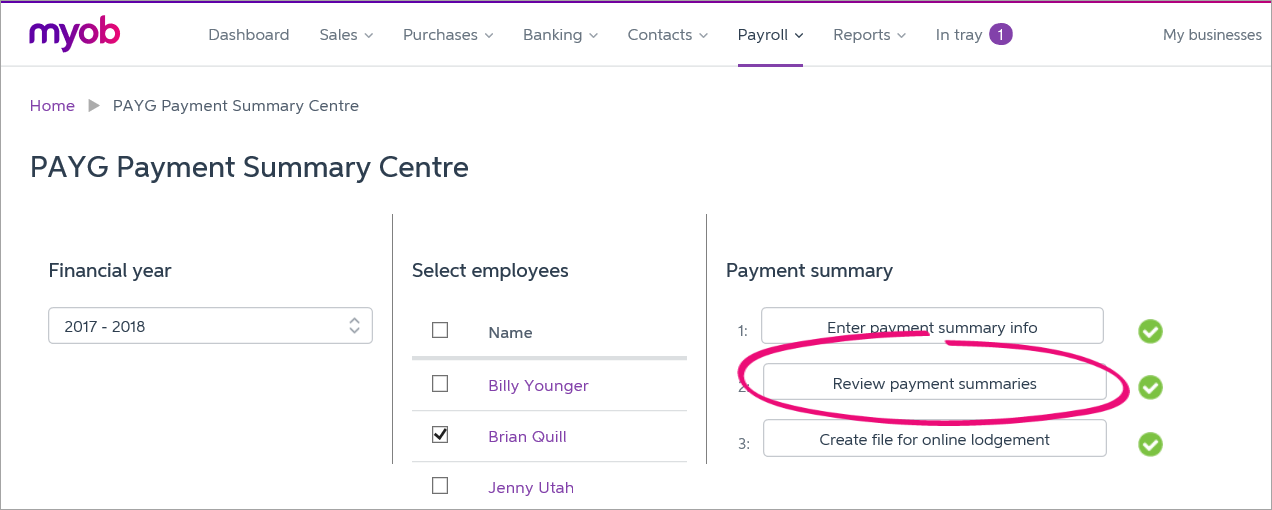This screenshot has height=510, width=1272.
Task: Open the Financial year dropdown
Action: pos(210,326)
